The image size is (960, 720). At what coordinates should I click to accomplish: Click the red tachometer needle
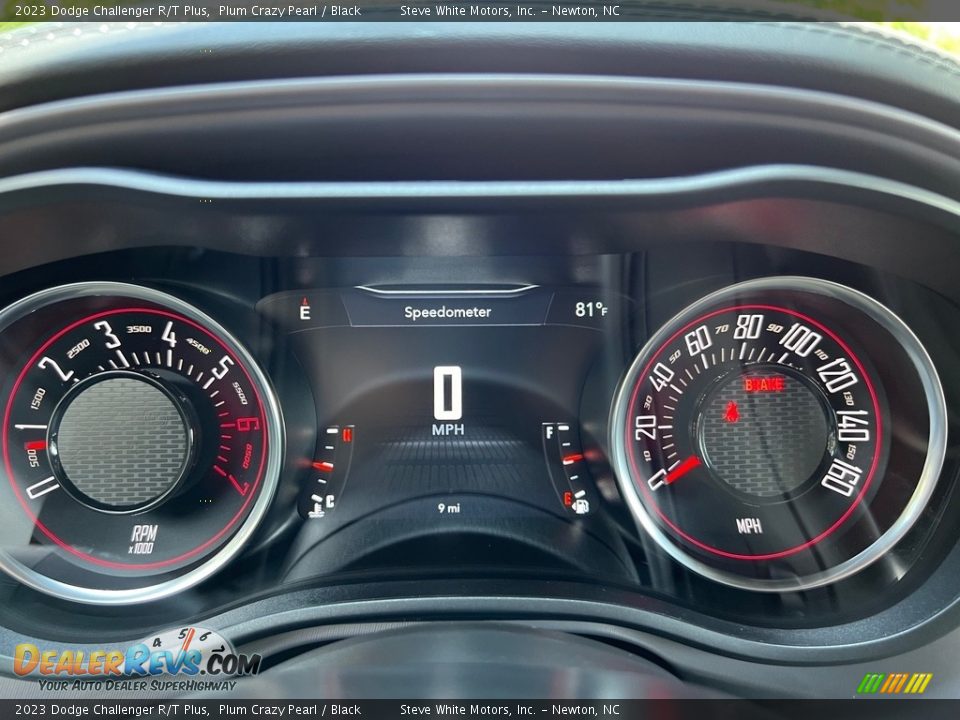[x=36, y=445]
